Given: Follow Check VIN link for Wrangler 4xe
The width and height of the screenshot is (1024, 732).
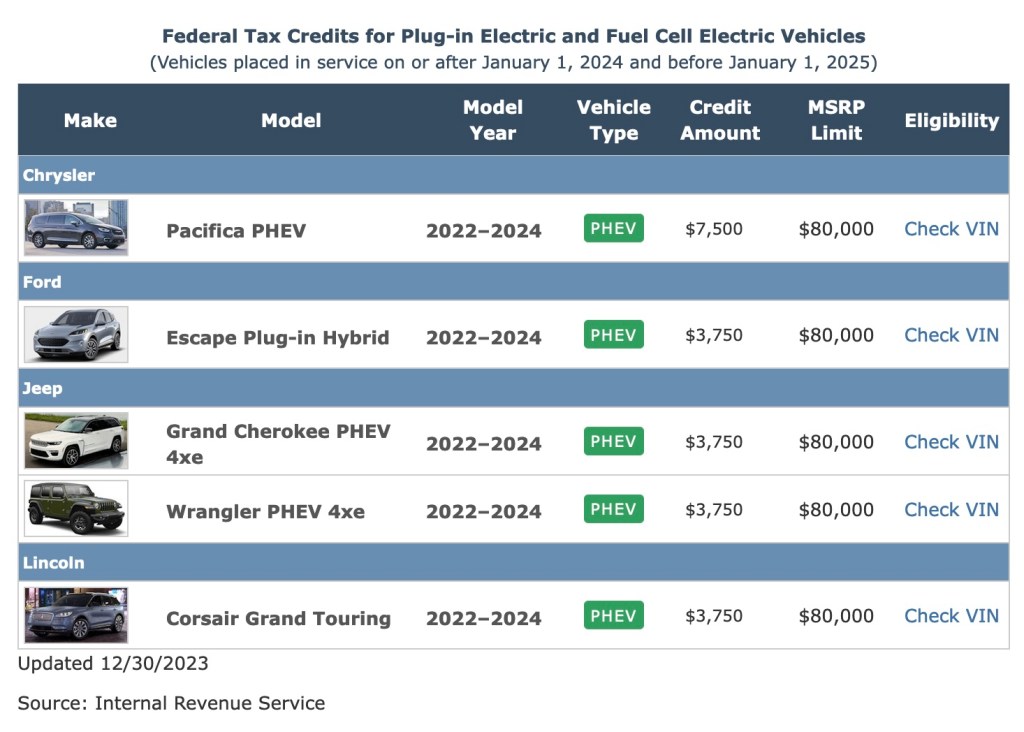Looking at the screenshot, I should click(x=951, y=510).
